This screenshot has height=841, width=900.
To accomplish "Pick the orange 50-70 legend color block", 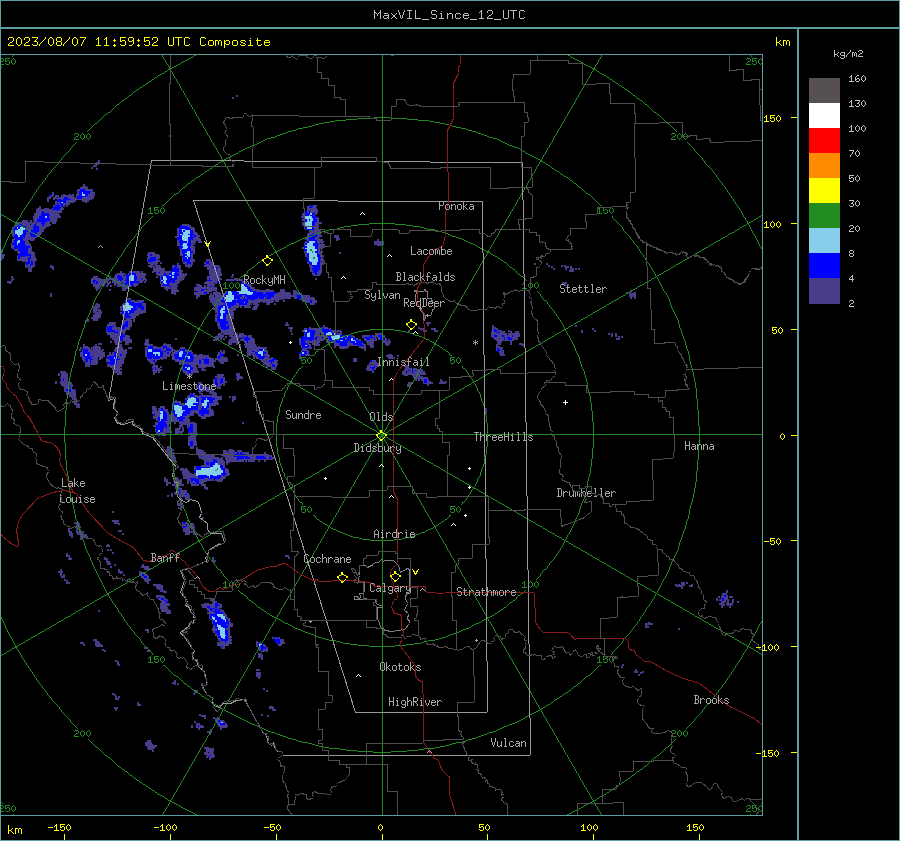I will (824, 165).
